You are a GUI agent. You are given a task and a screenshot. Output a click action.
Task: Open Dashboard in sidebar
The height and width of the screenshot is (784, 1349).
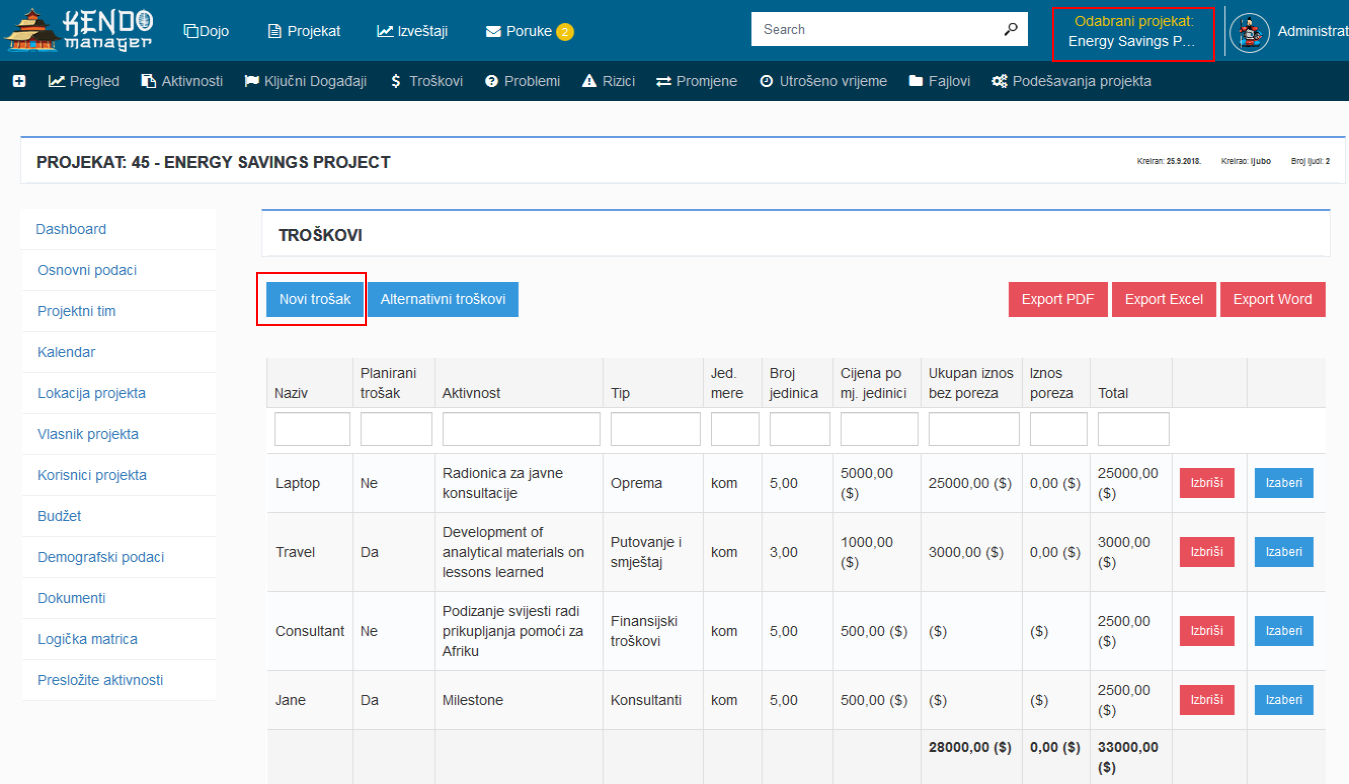point(119,229)
